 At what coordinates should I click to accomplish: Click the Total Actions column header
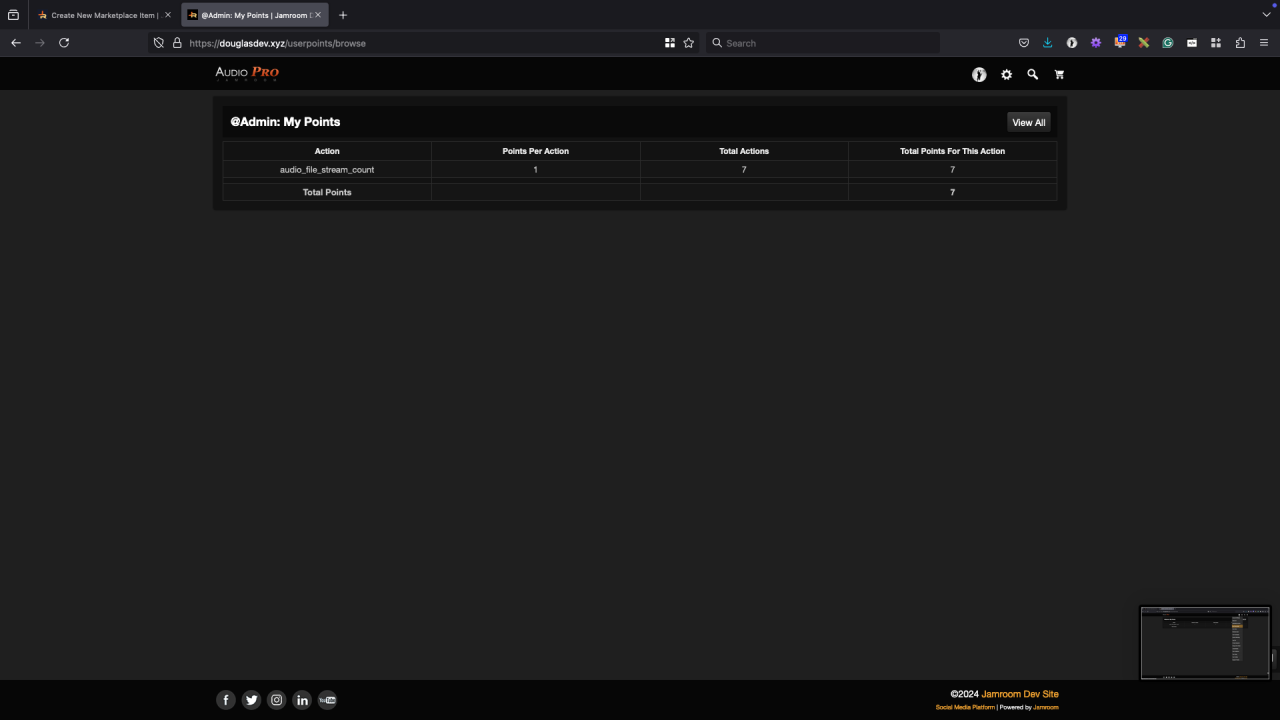pyautogui.click(x=744, y=151)
